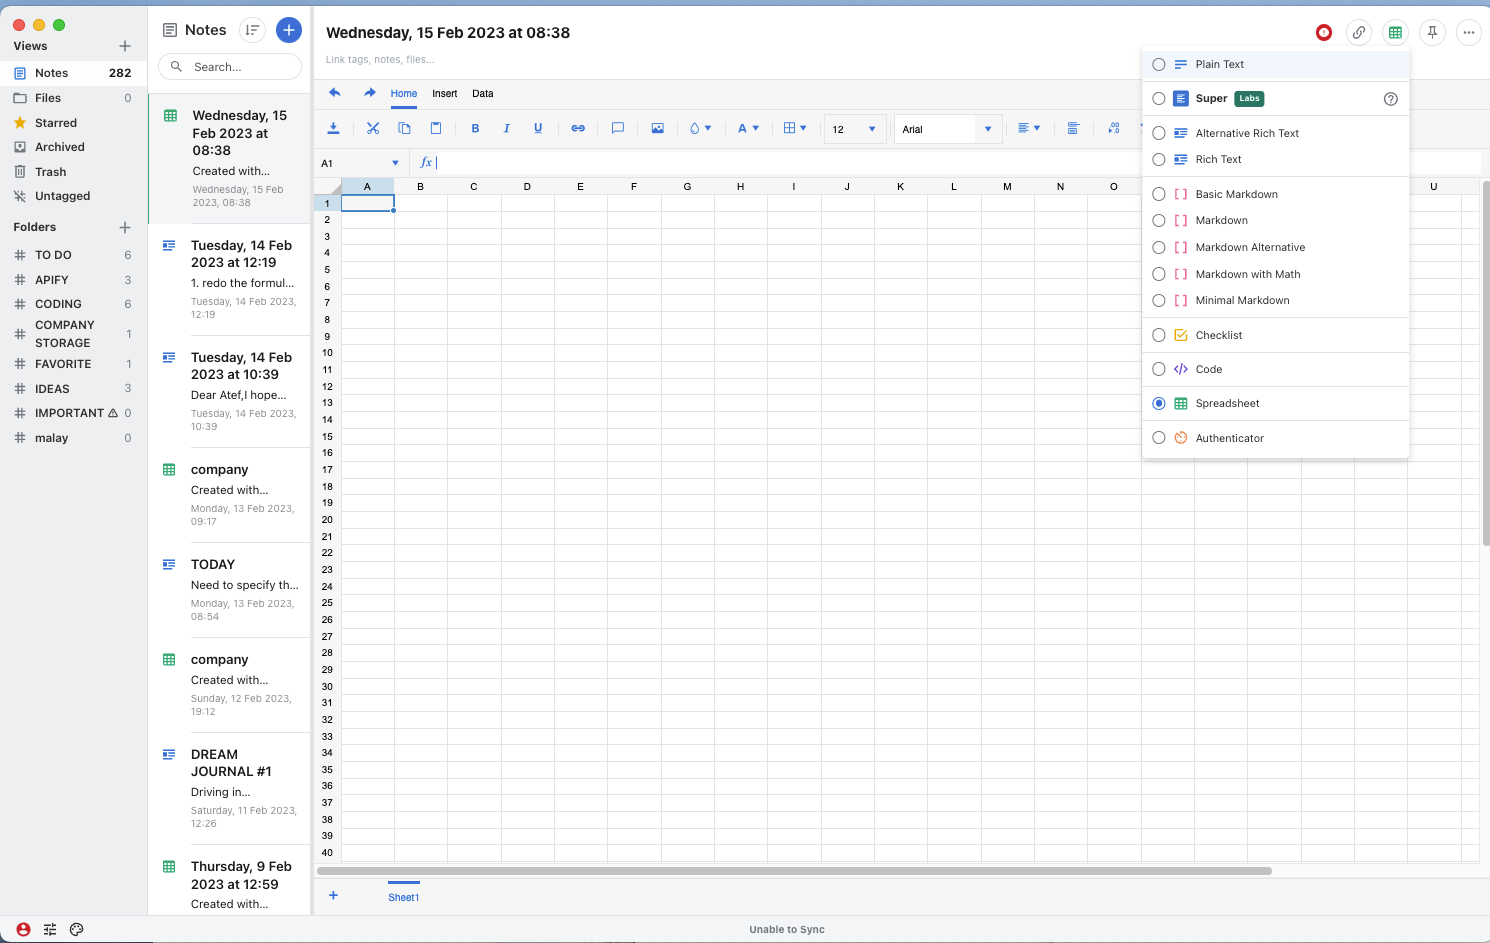The width and height of the screenshot is (1490, 943).
Task: Open the Data ribbon tab
Action: pyautogui.click(x=483, y=94)
